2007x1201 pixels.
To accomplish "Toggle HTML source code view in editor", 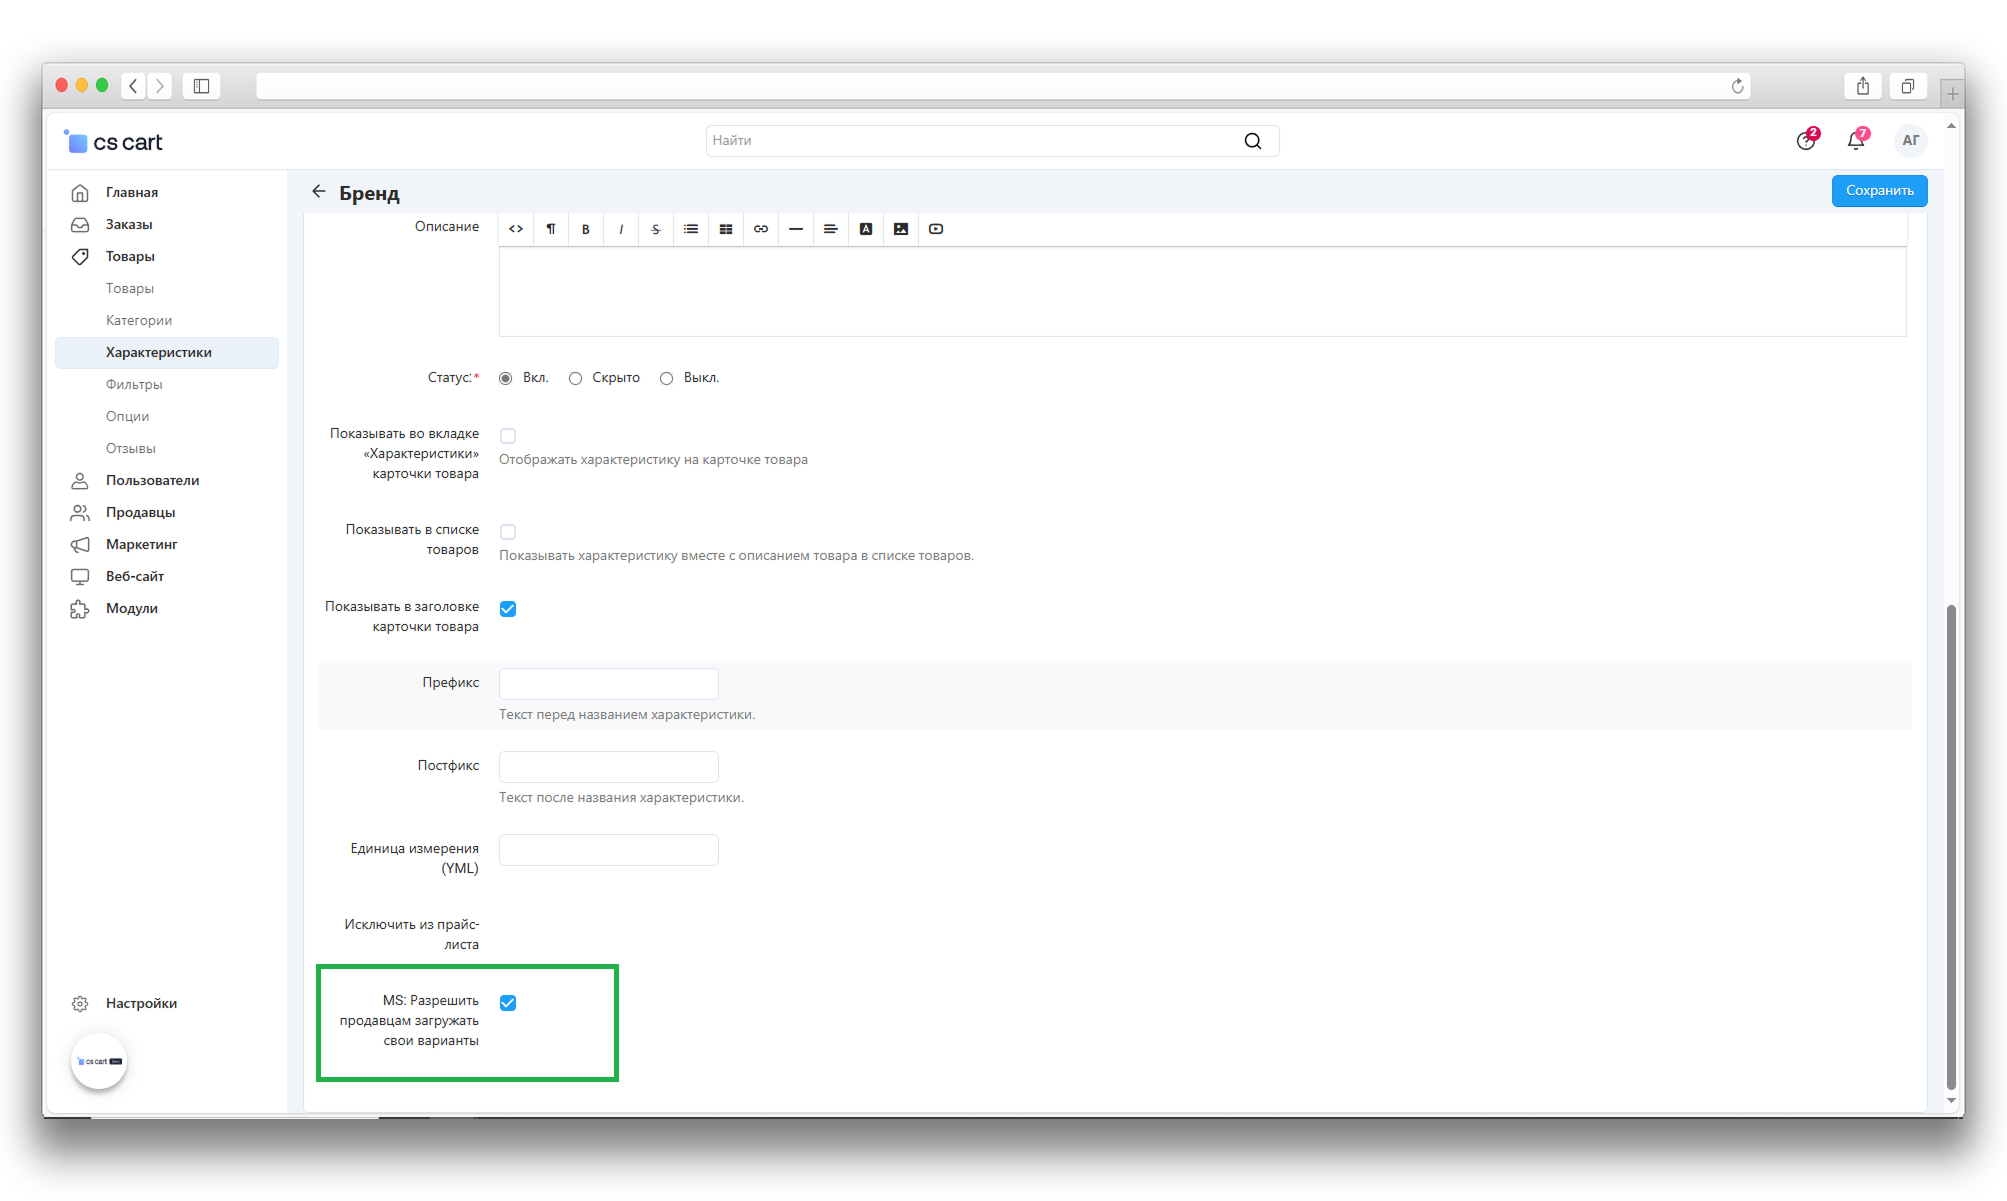I will 516,229.
